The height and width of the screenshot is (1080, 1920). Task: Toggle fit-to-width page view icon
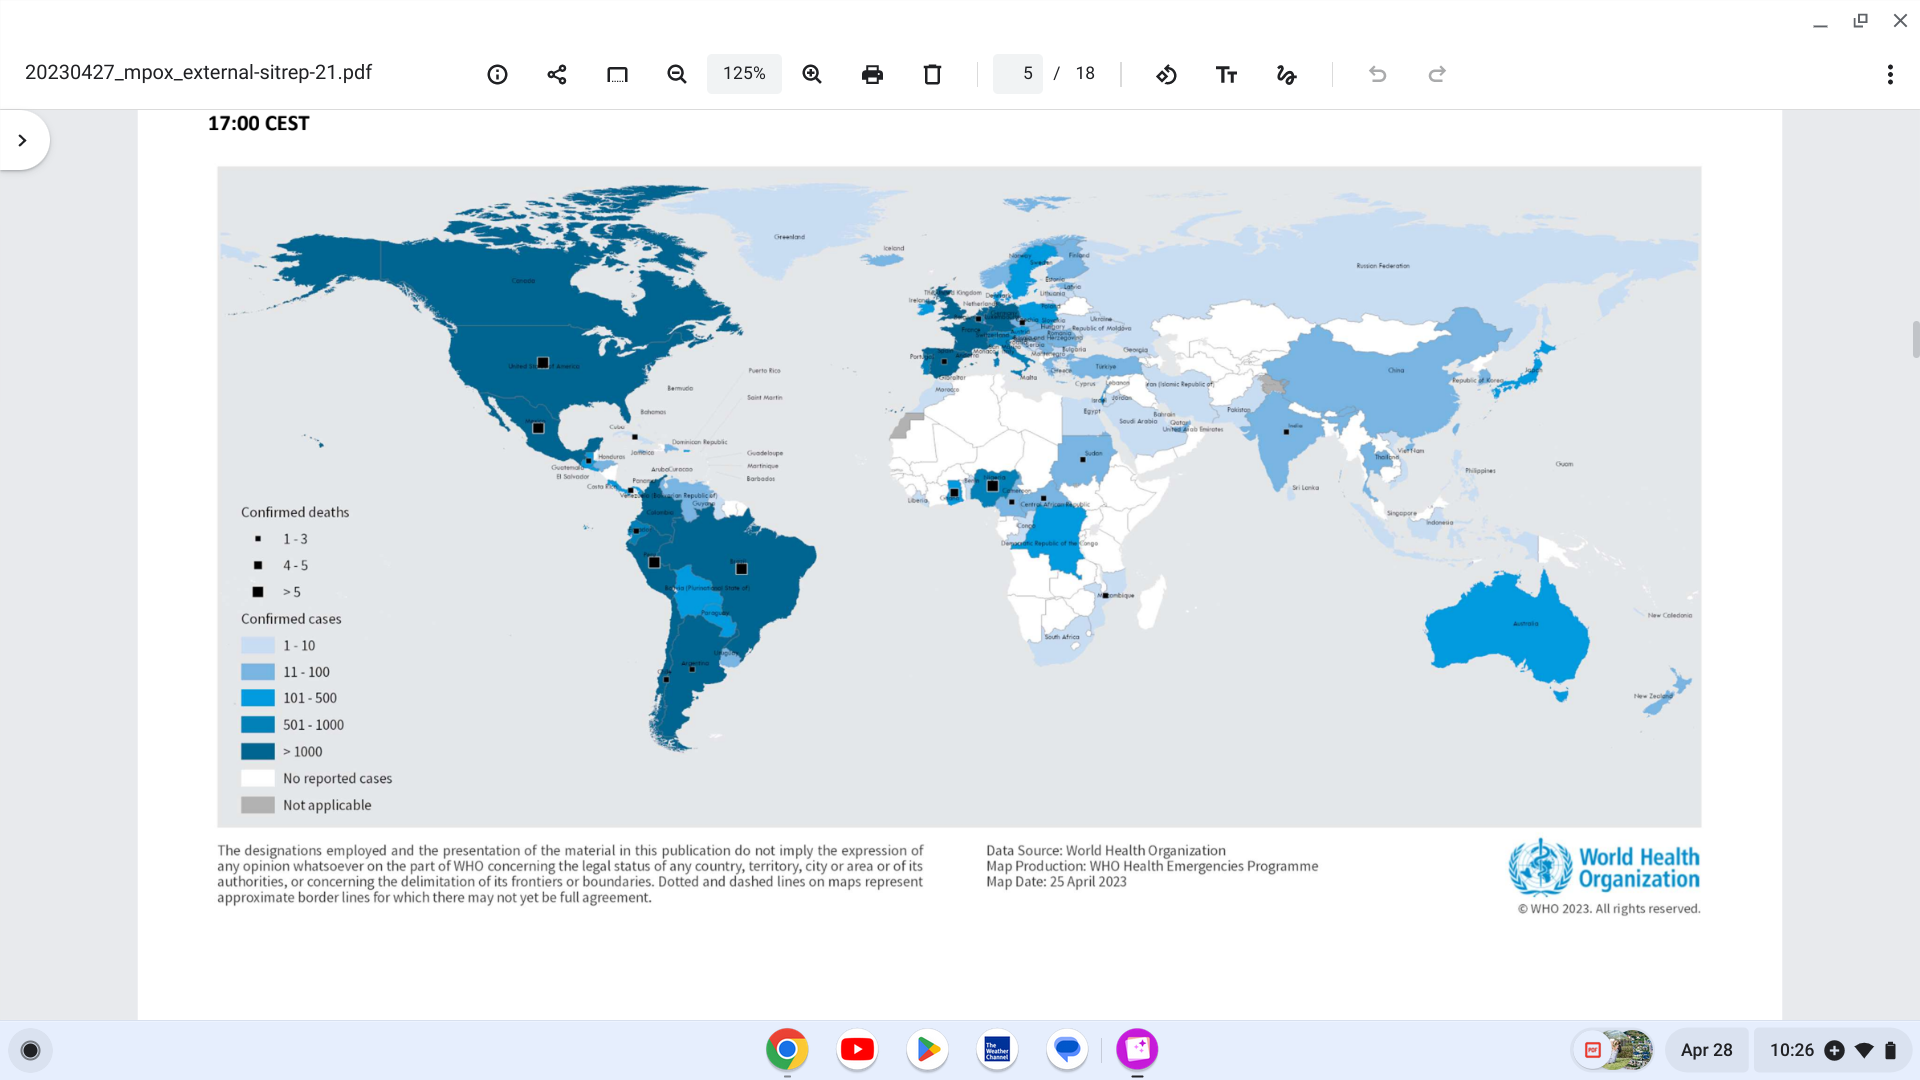(x=617, y=74)
